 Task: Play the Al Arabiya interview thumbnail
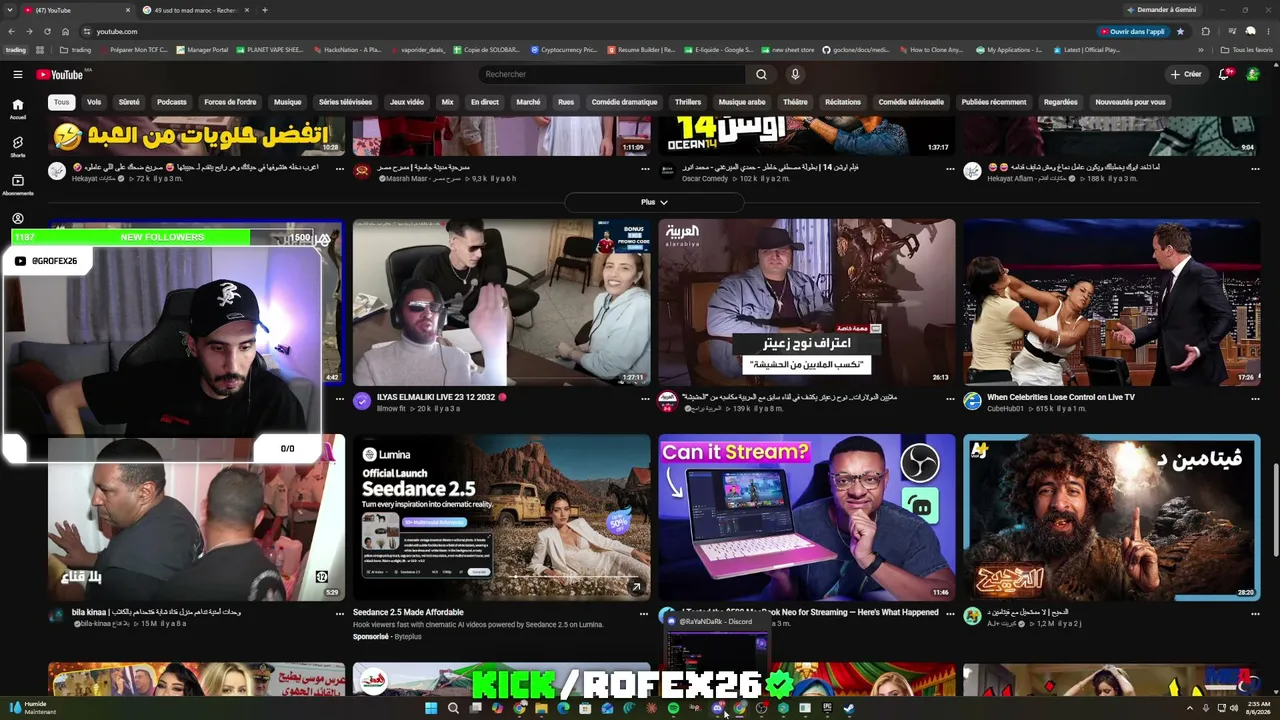[x=807, y=302]
